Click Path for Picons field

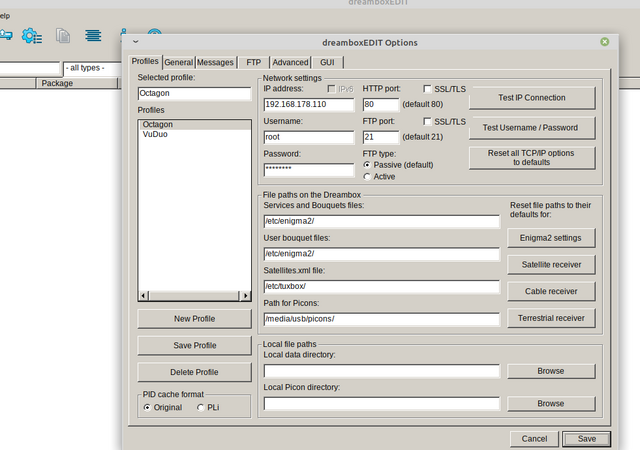[x=381, y=319]
